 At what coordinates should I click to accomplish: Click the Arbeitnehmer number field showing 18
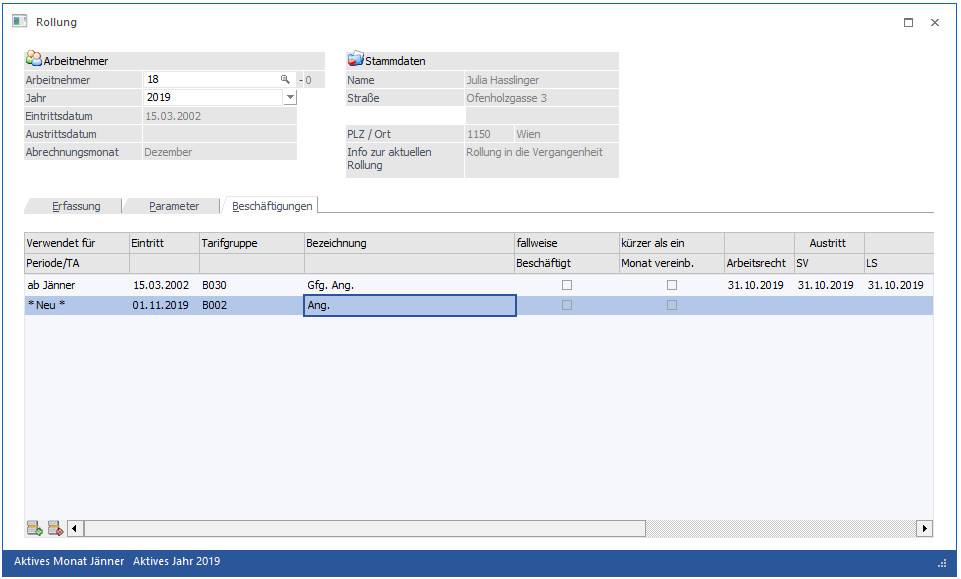pos(212,79)
